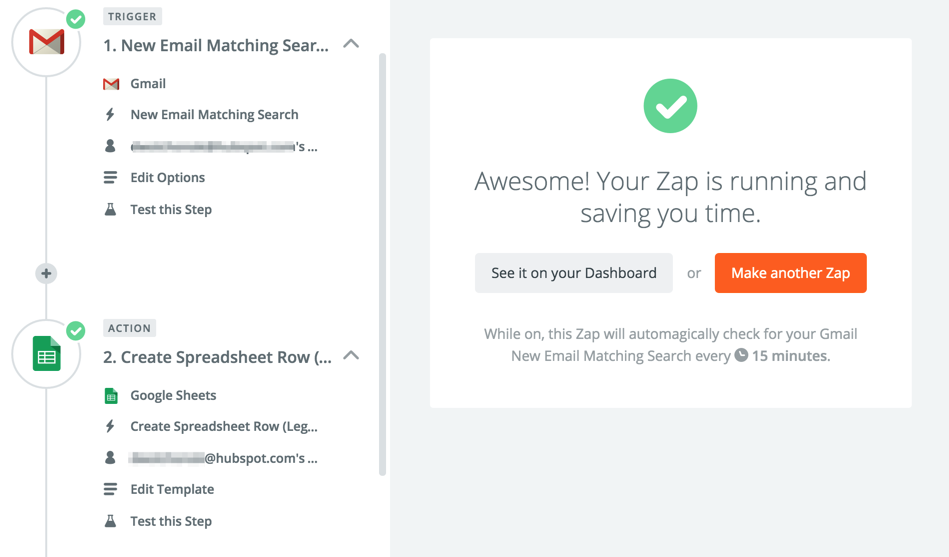
Task: Click the small Google Sheets app icon
Action: click(111, 396)
